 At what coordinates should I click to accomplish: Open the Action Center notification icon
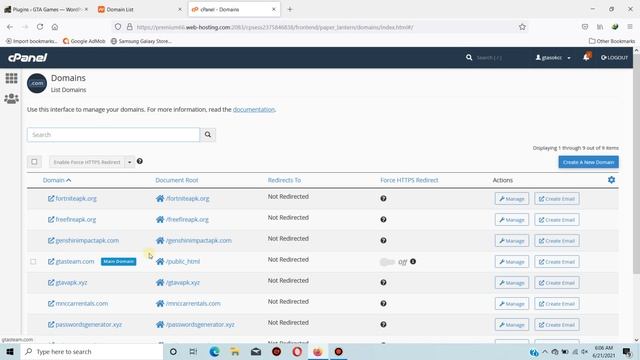pyautogui.click(x=627, y=351)
